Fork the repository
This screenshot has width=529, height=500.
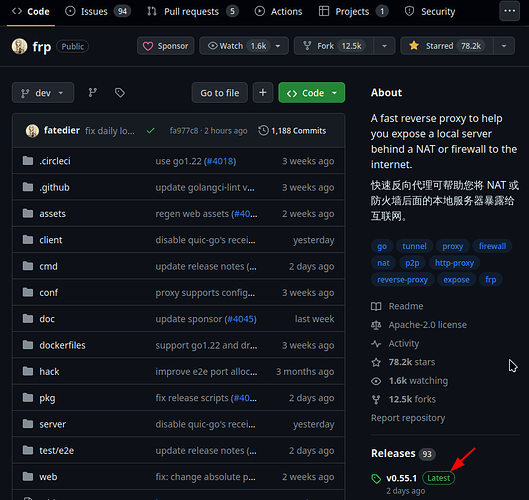click(x=334, y=46)
